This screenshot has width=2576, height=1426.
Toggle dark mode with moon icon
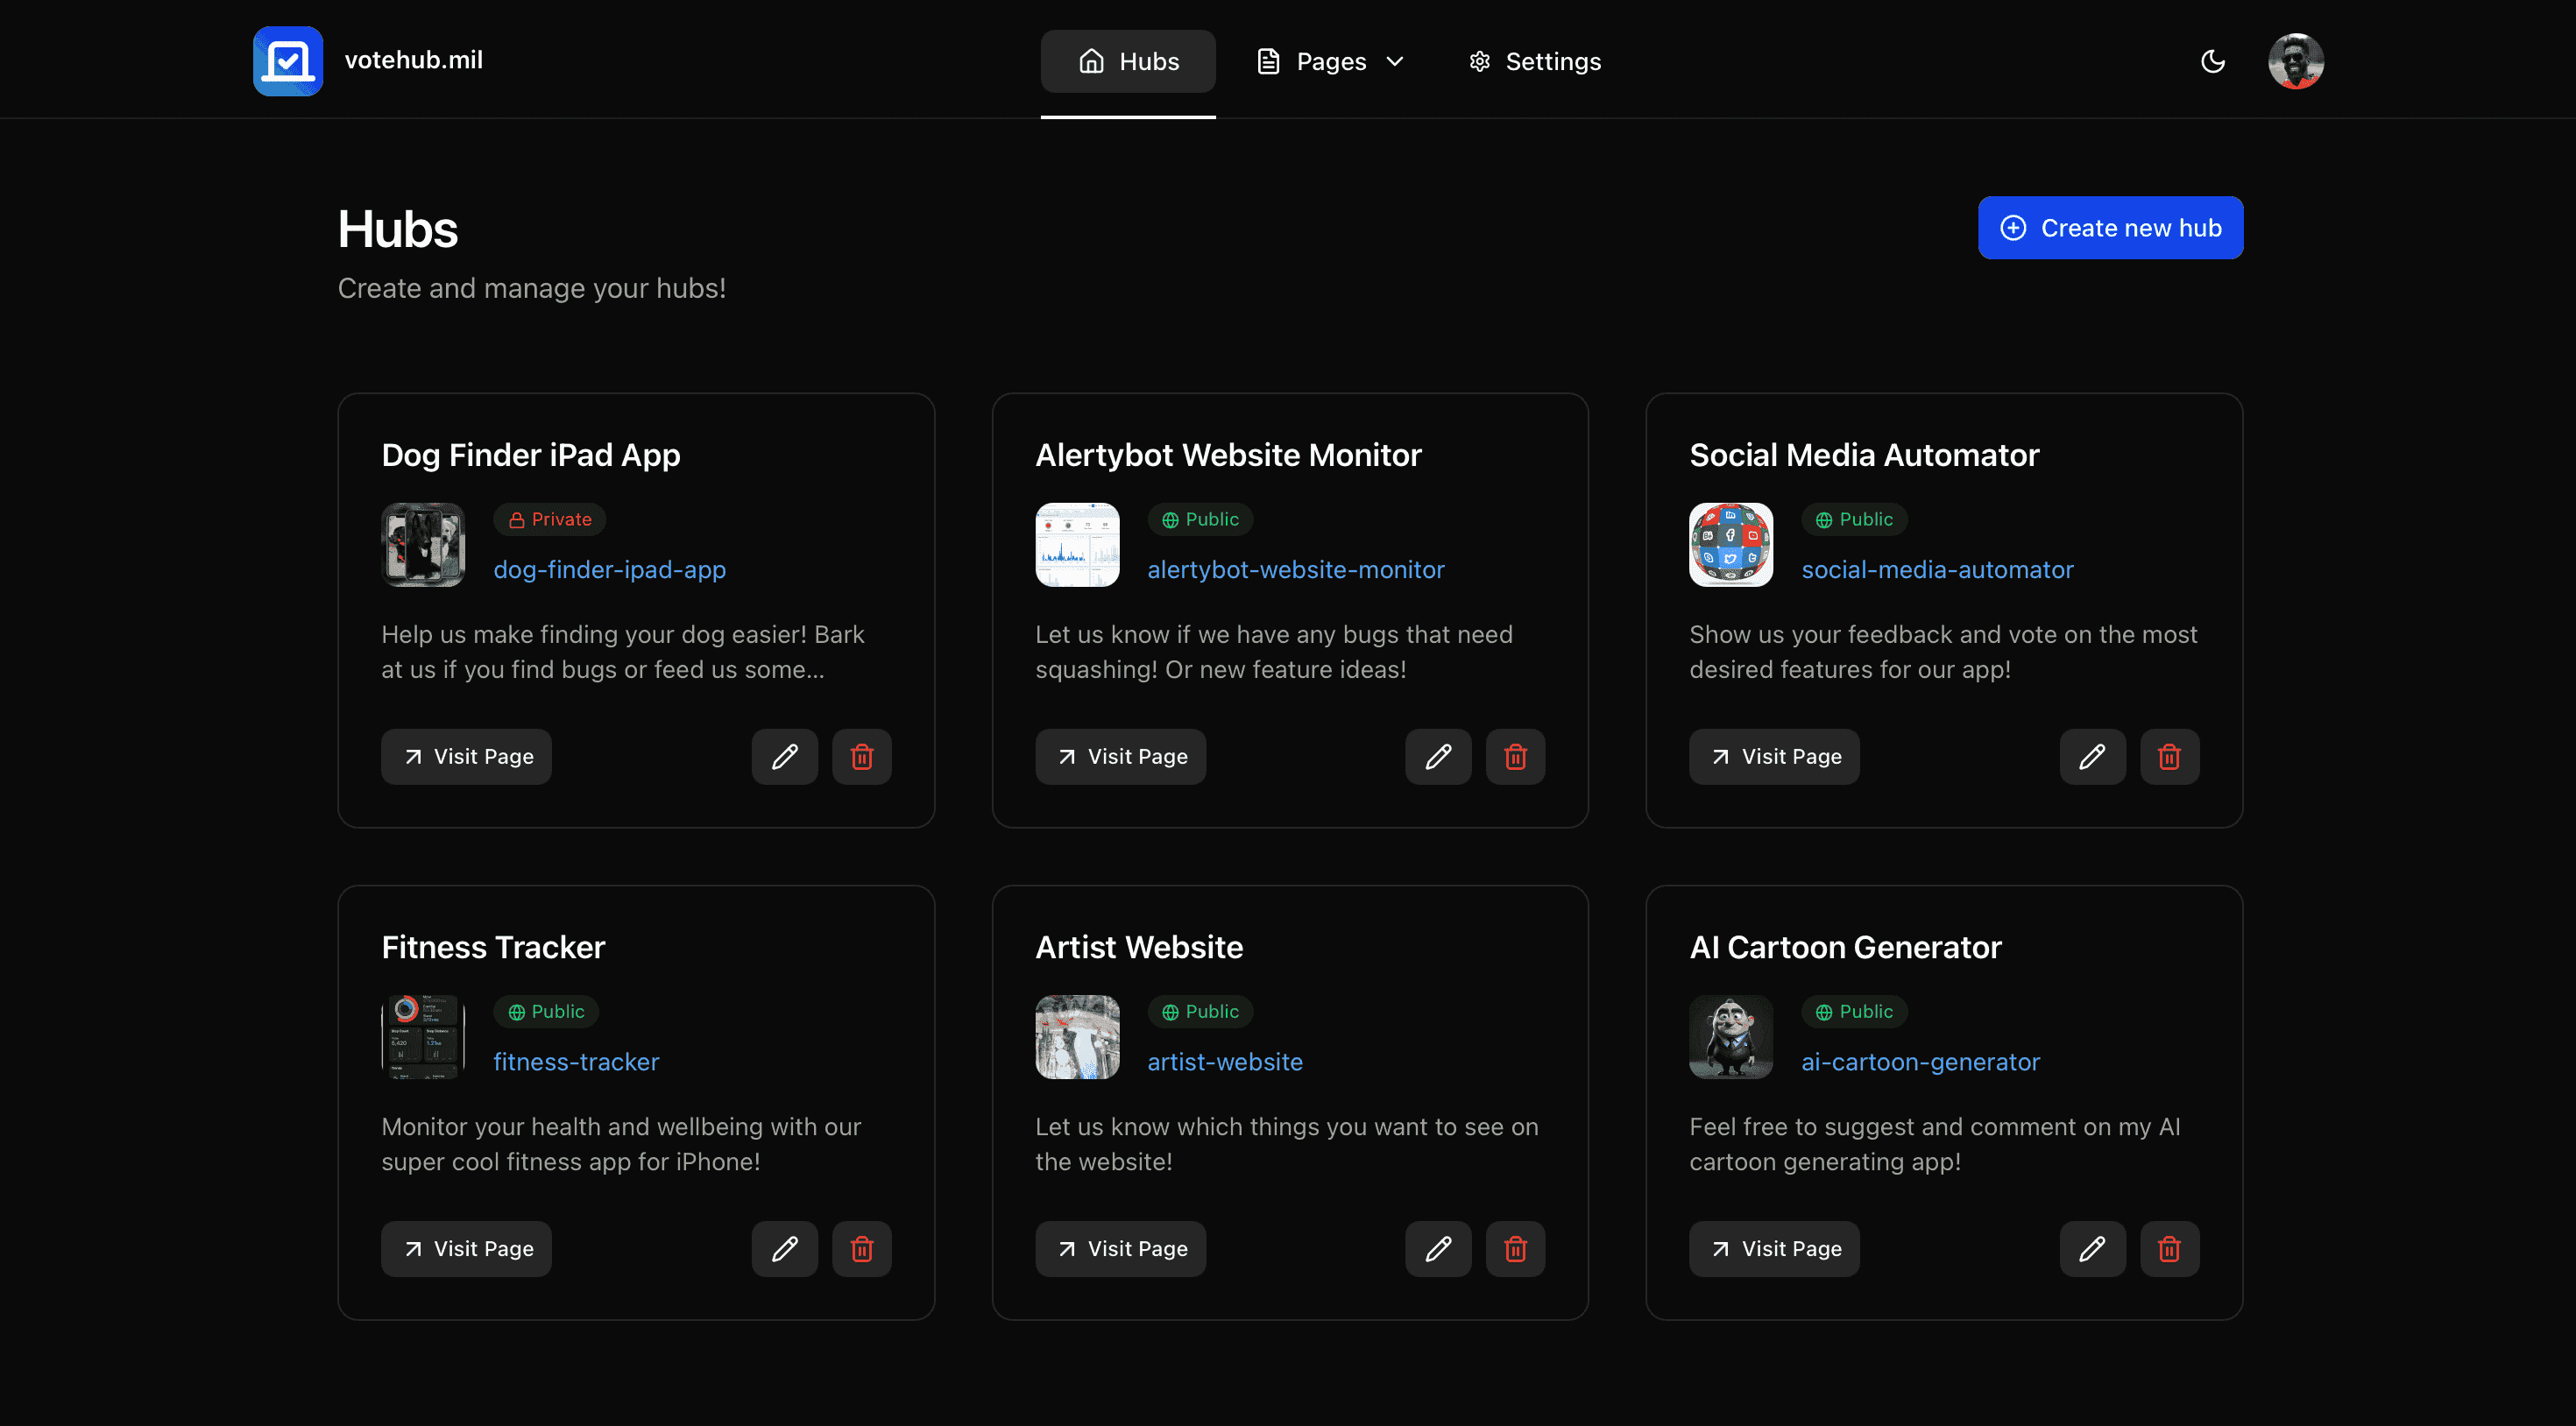pyautogui.click(x=2213, y=61)
